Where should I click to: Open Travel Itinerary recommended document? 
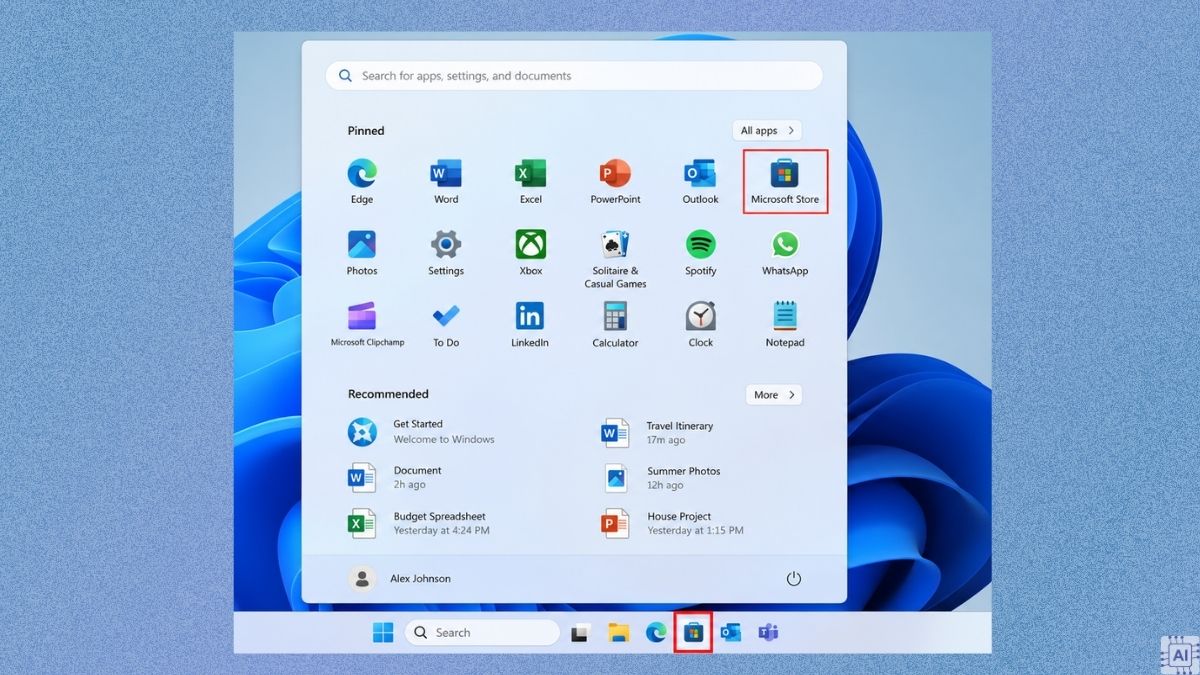coord(657,433)
